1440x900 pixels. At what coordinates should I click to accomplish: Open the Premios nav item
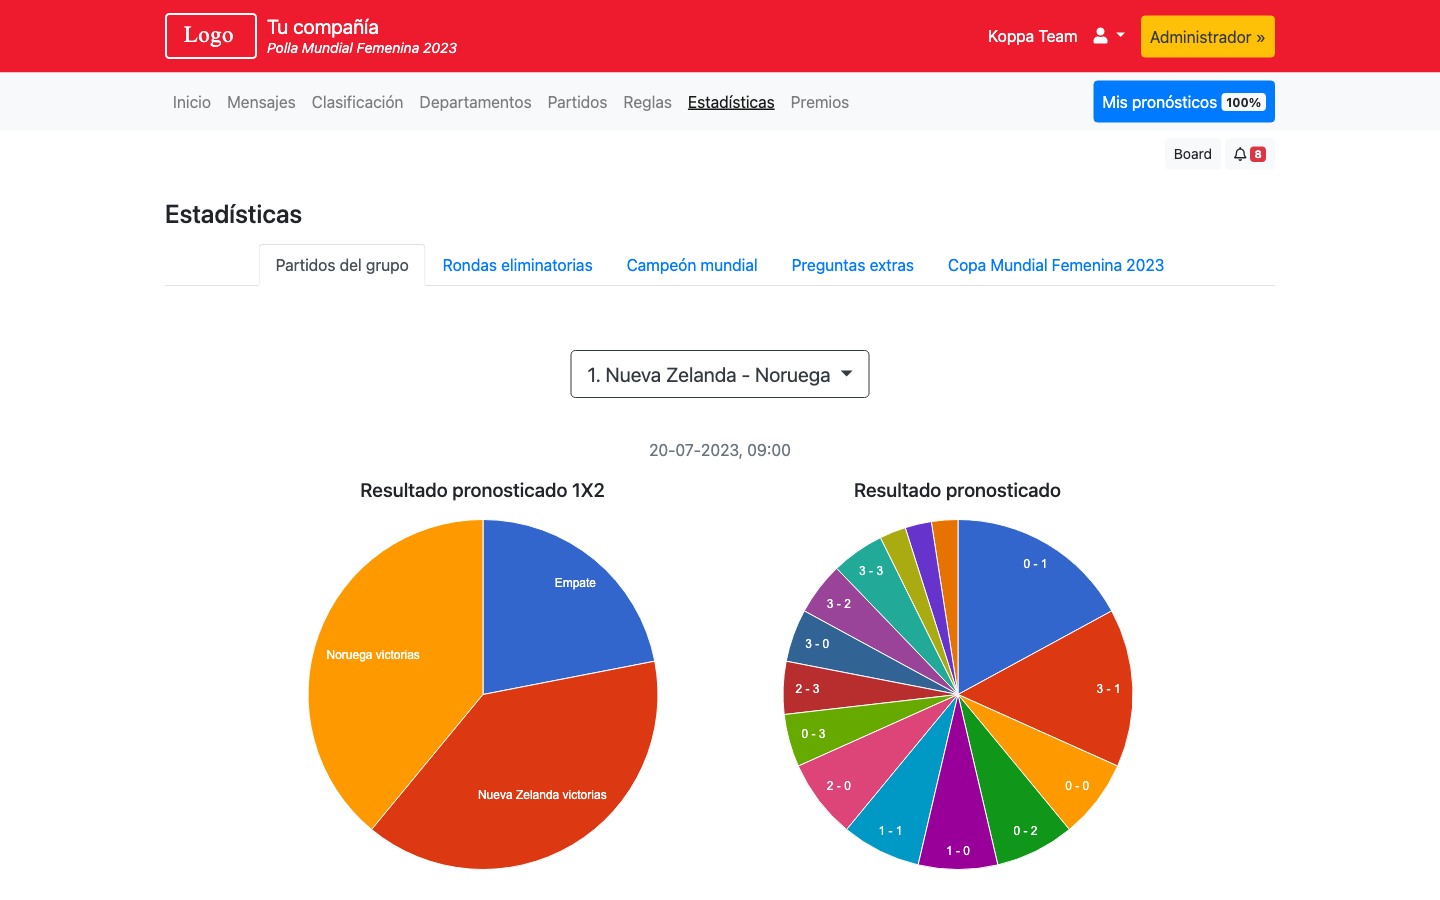819,102
